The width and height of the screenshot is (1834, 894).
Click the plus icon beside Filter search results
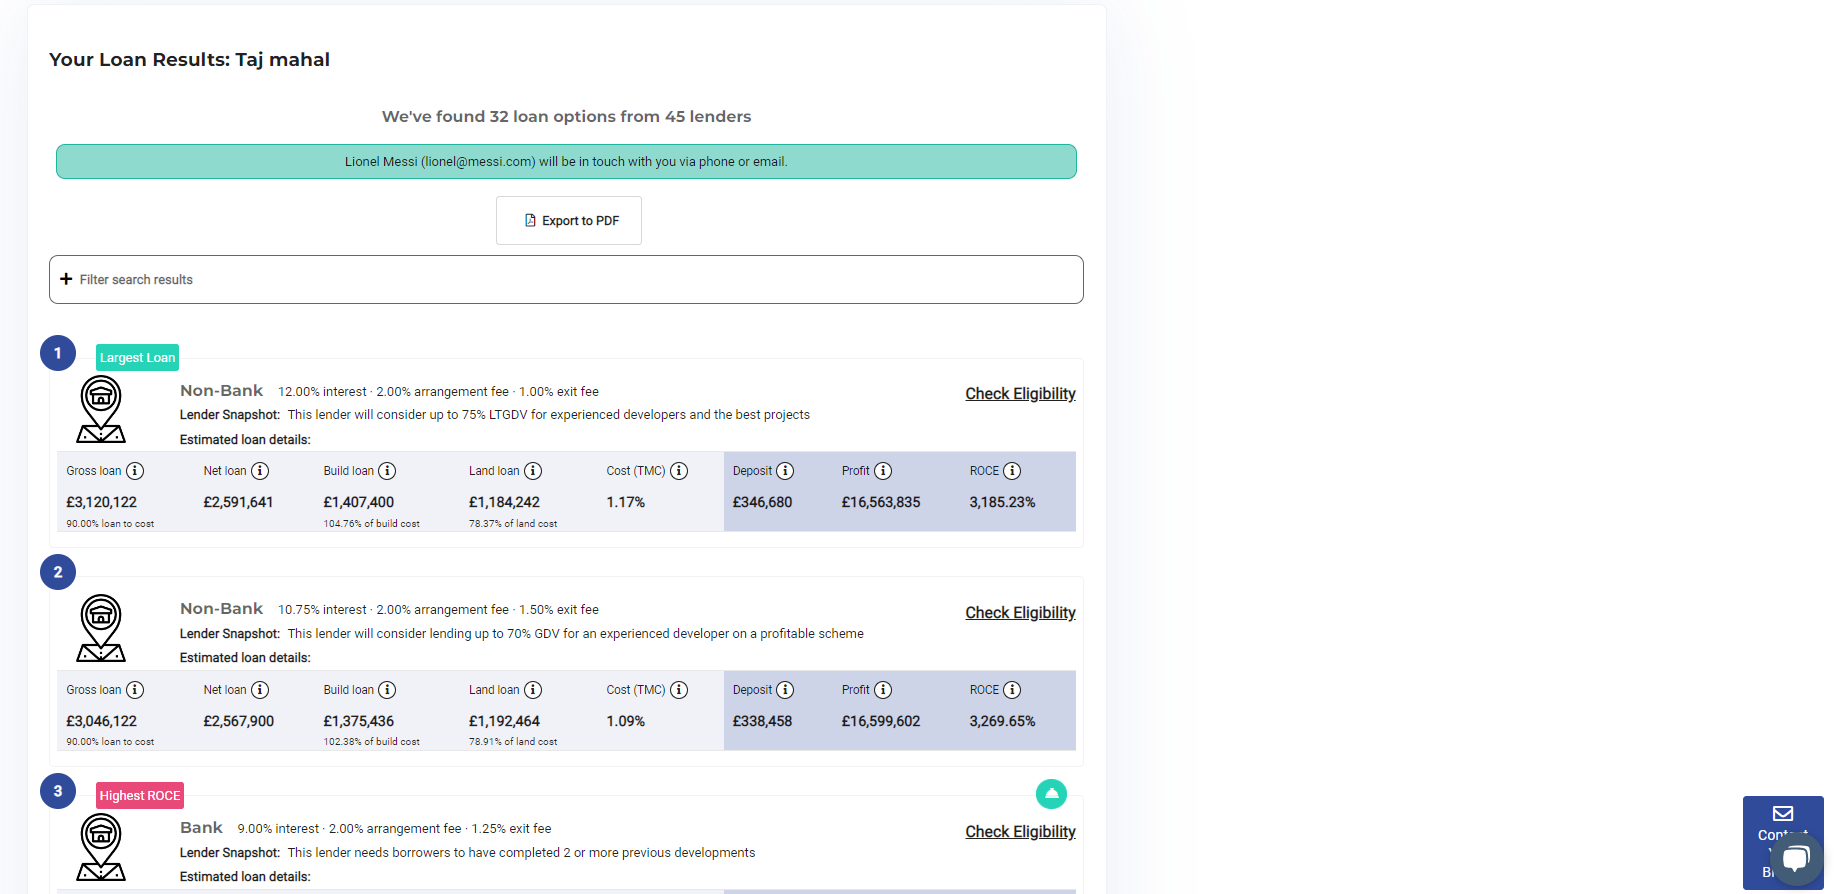click(66, 279)
